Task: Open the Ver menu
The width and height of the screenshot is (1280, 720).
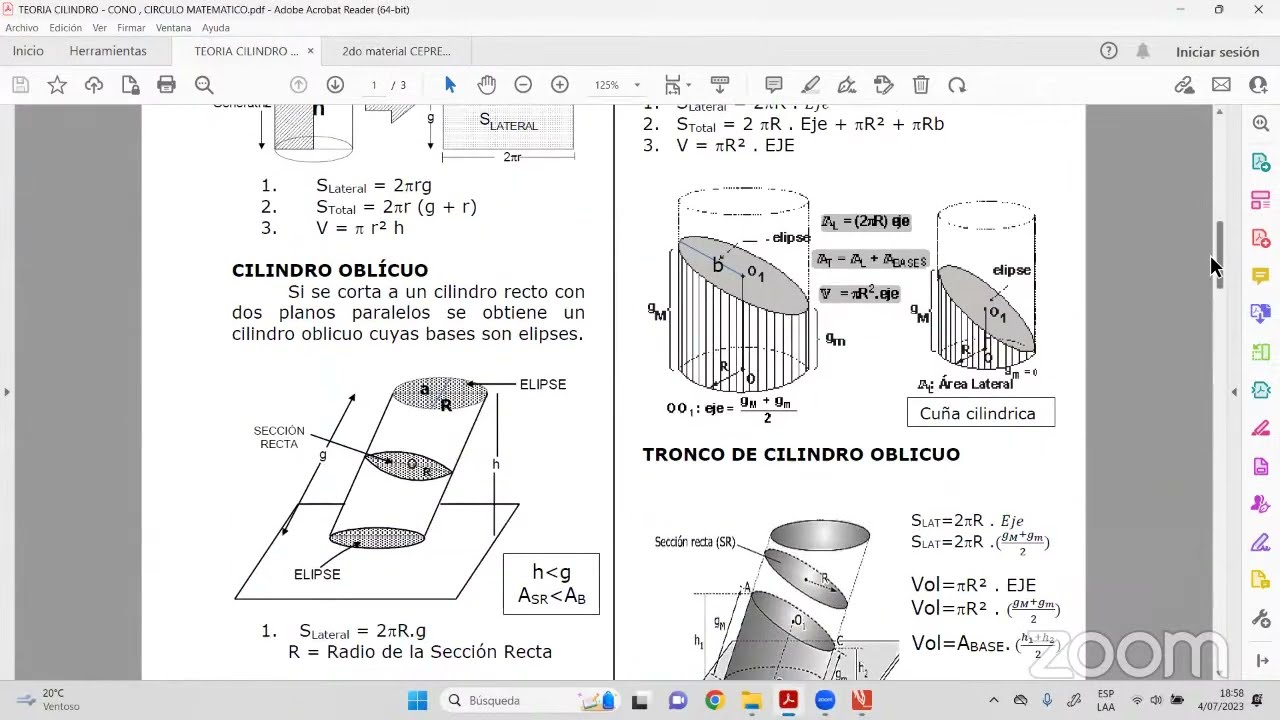Action: 100,28
